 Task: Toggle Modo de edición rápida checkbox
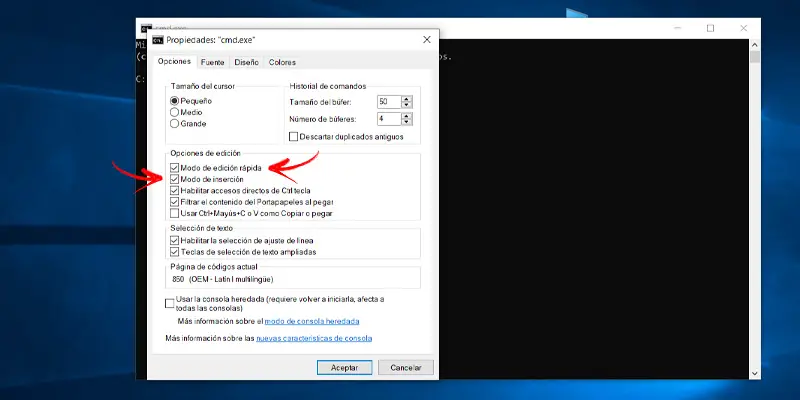click(174, 167)
